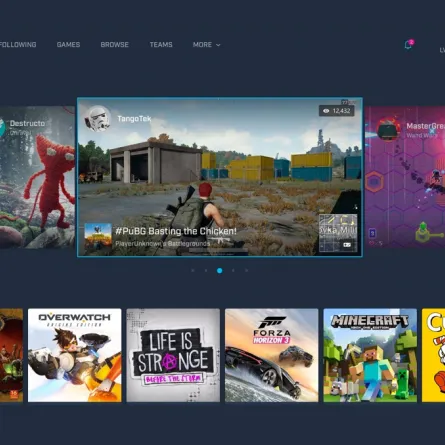Image resolution: width=445 pixels, height=445 pixels.
Task: Click the TangoTek streamer name
Action: coord(134,119)
